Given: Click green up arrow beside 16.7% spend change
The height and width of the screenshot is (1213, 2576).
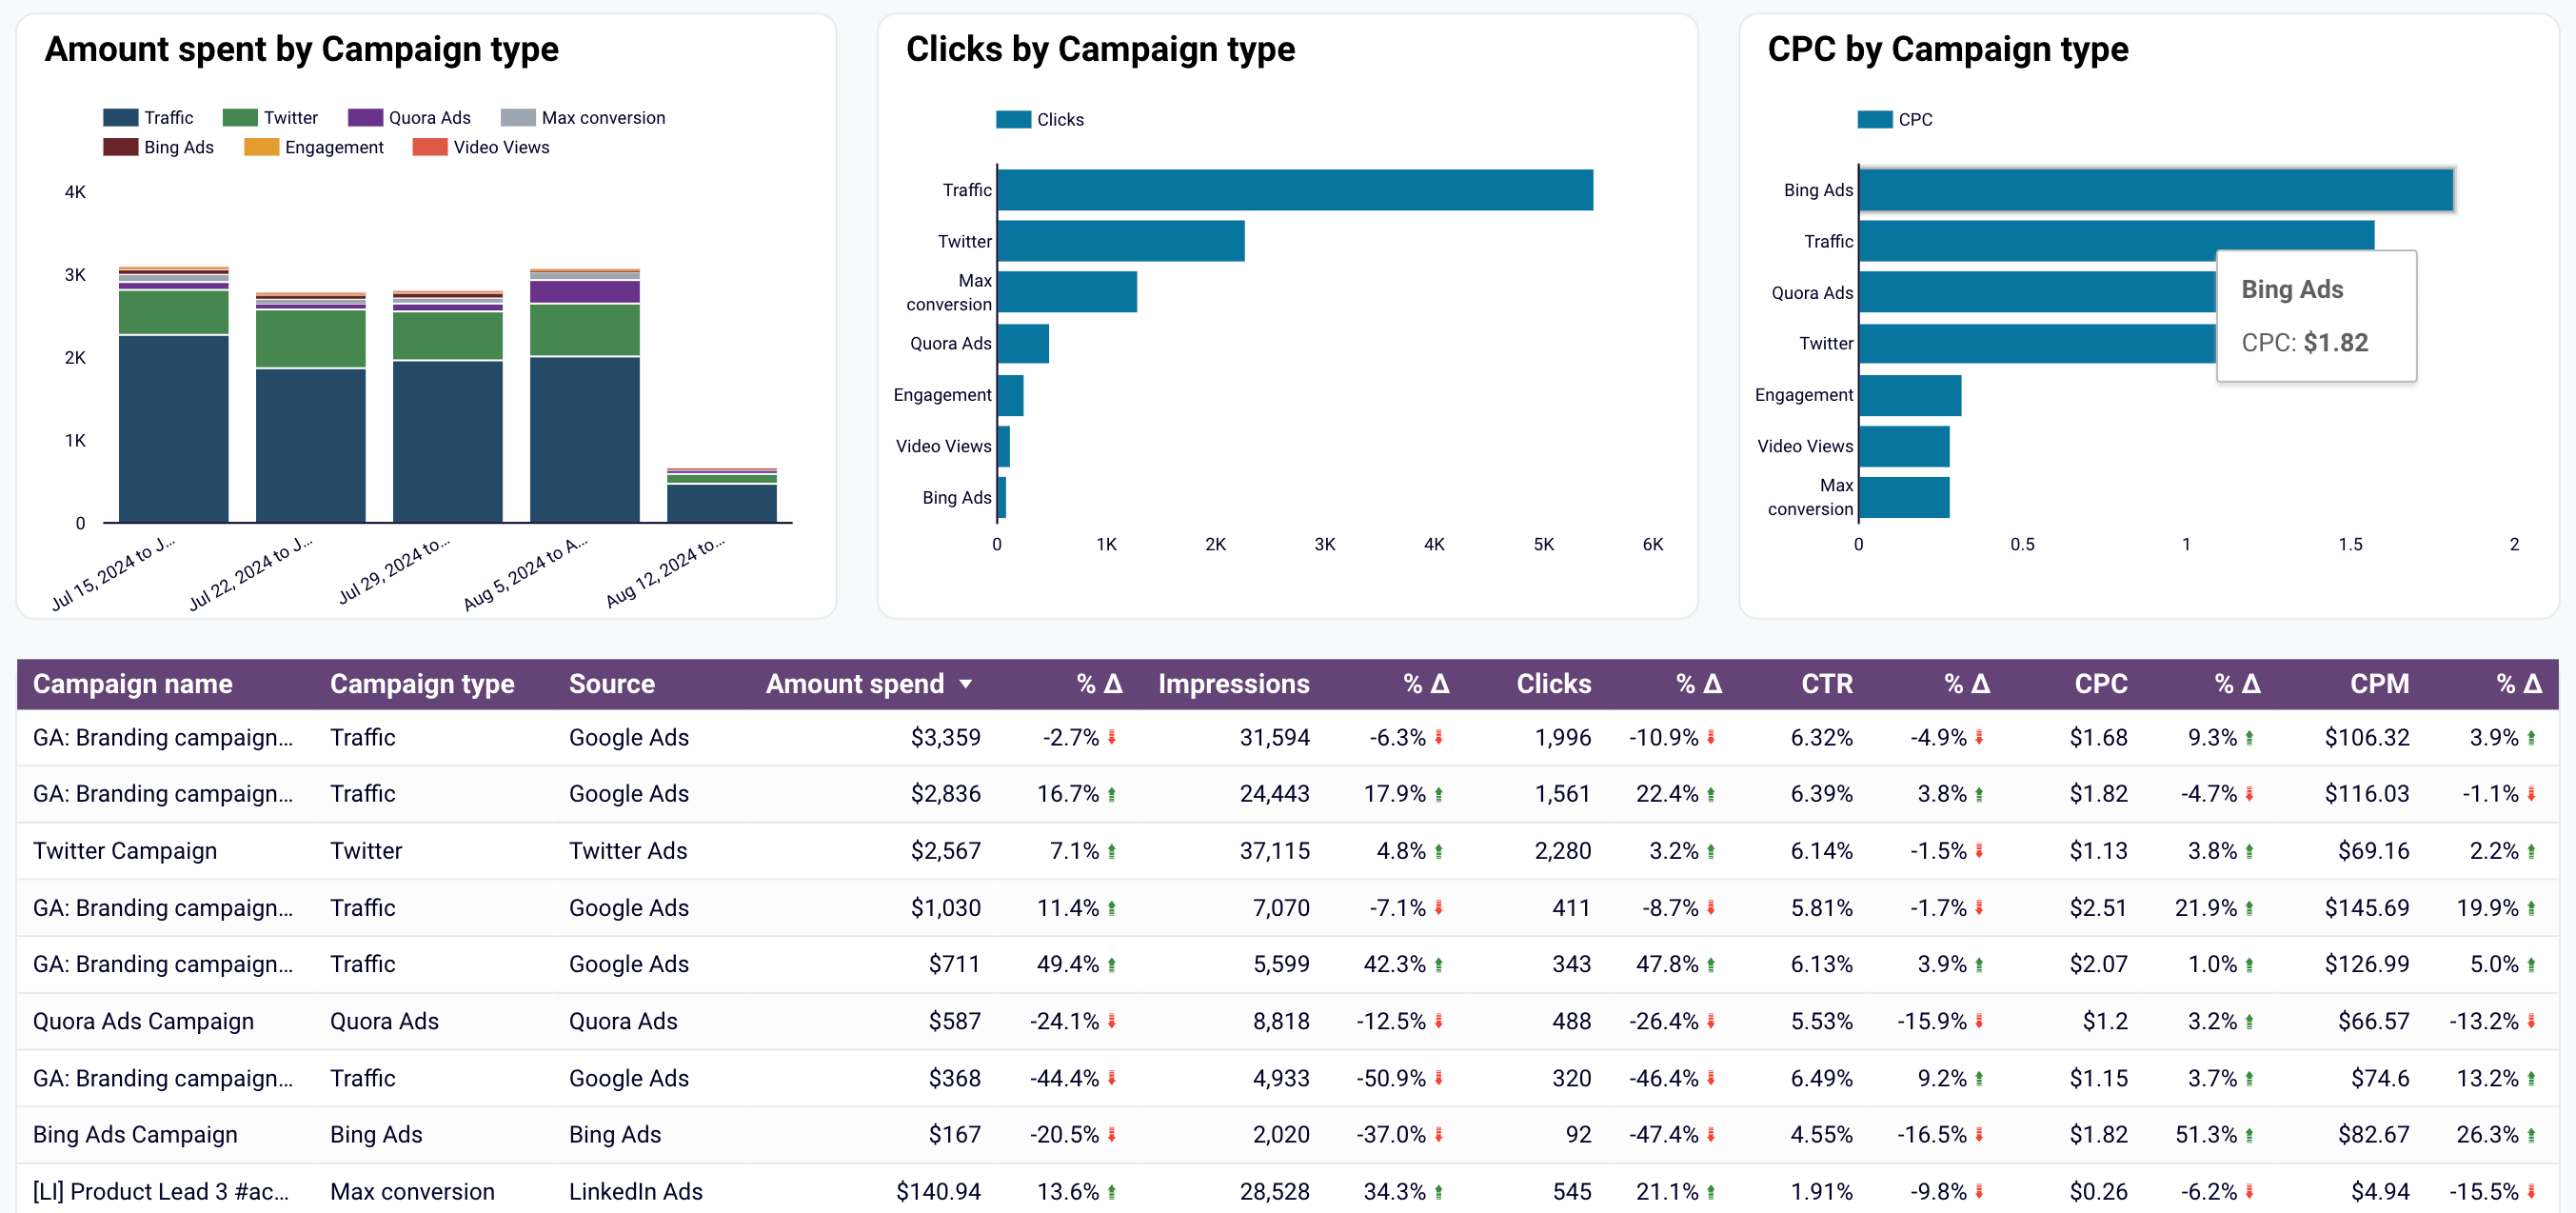Looking at the screenshot, I should tap(1112, 795).
